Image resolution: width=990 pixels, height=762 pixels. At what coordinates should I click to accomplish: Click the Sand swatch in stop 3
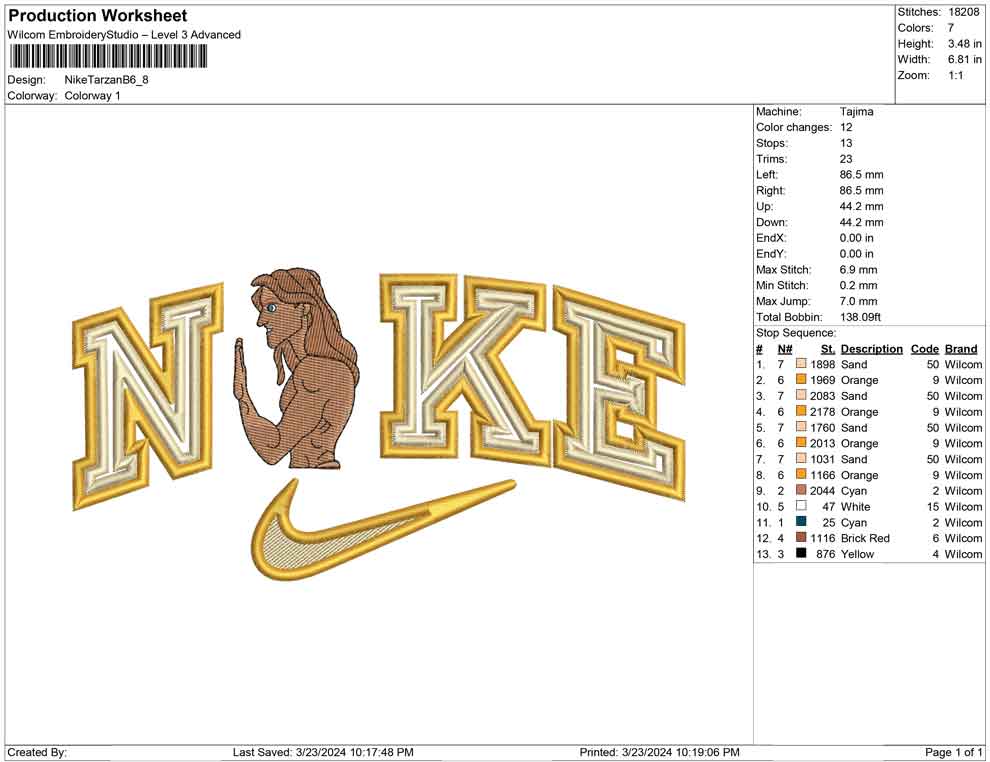pos(801,395)
